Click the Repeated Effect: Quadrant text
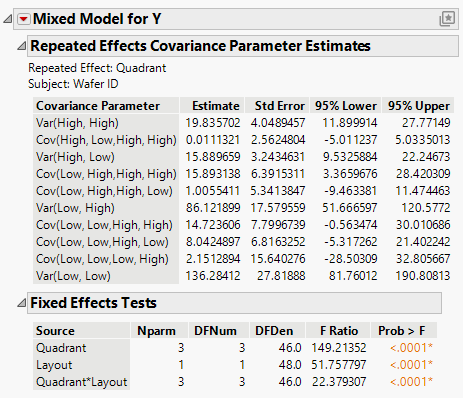 (x=97, y=68)
